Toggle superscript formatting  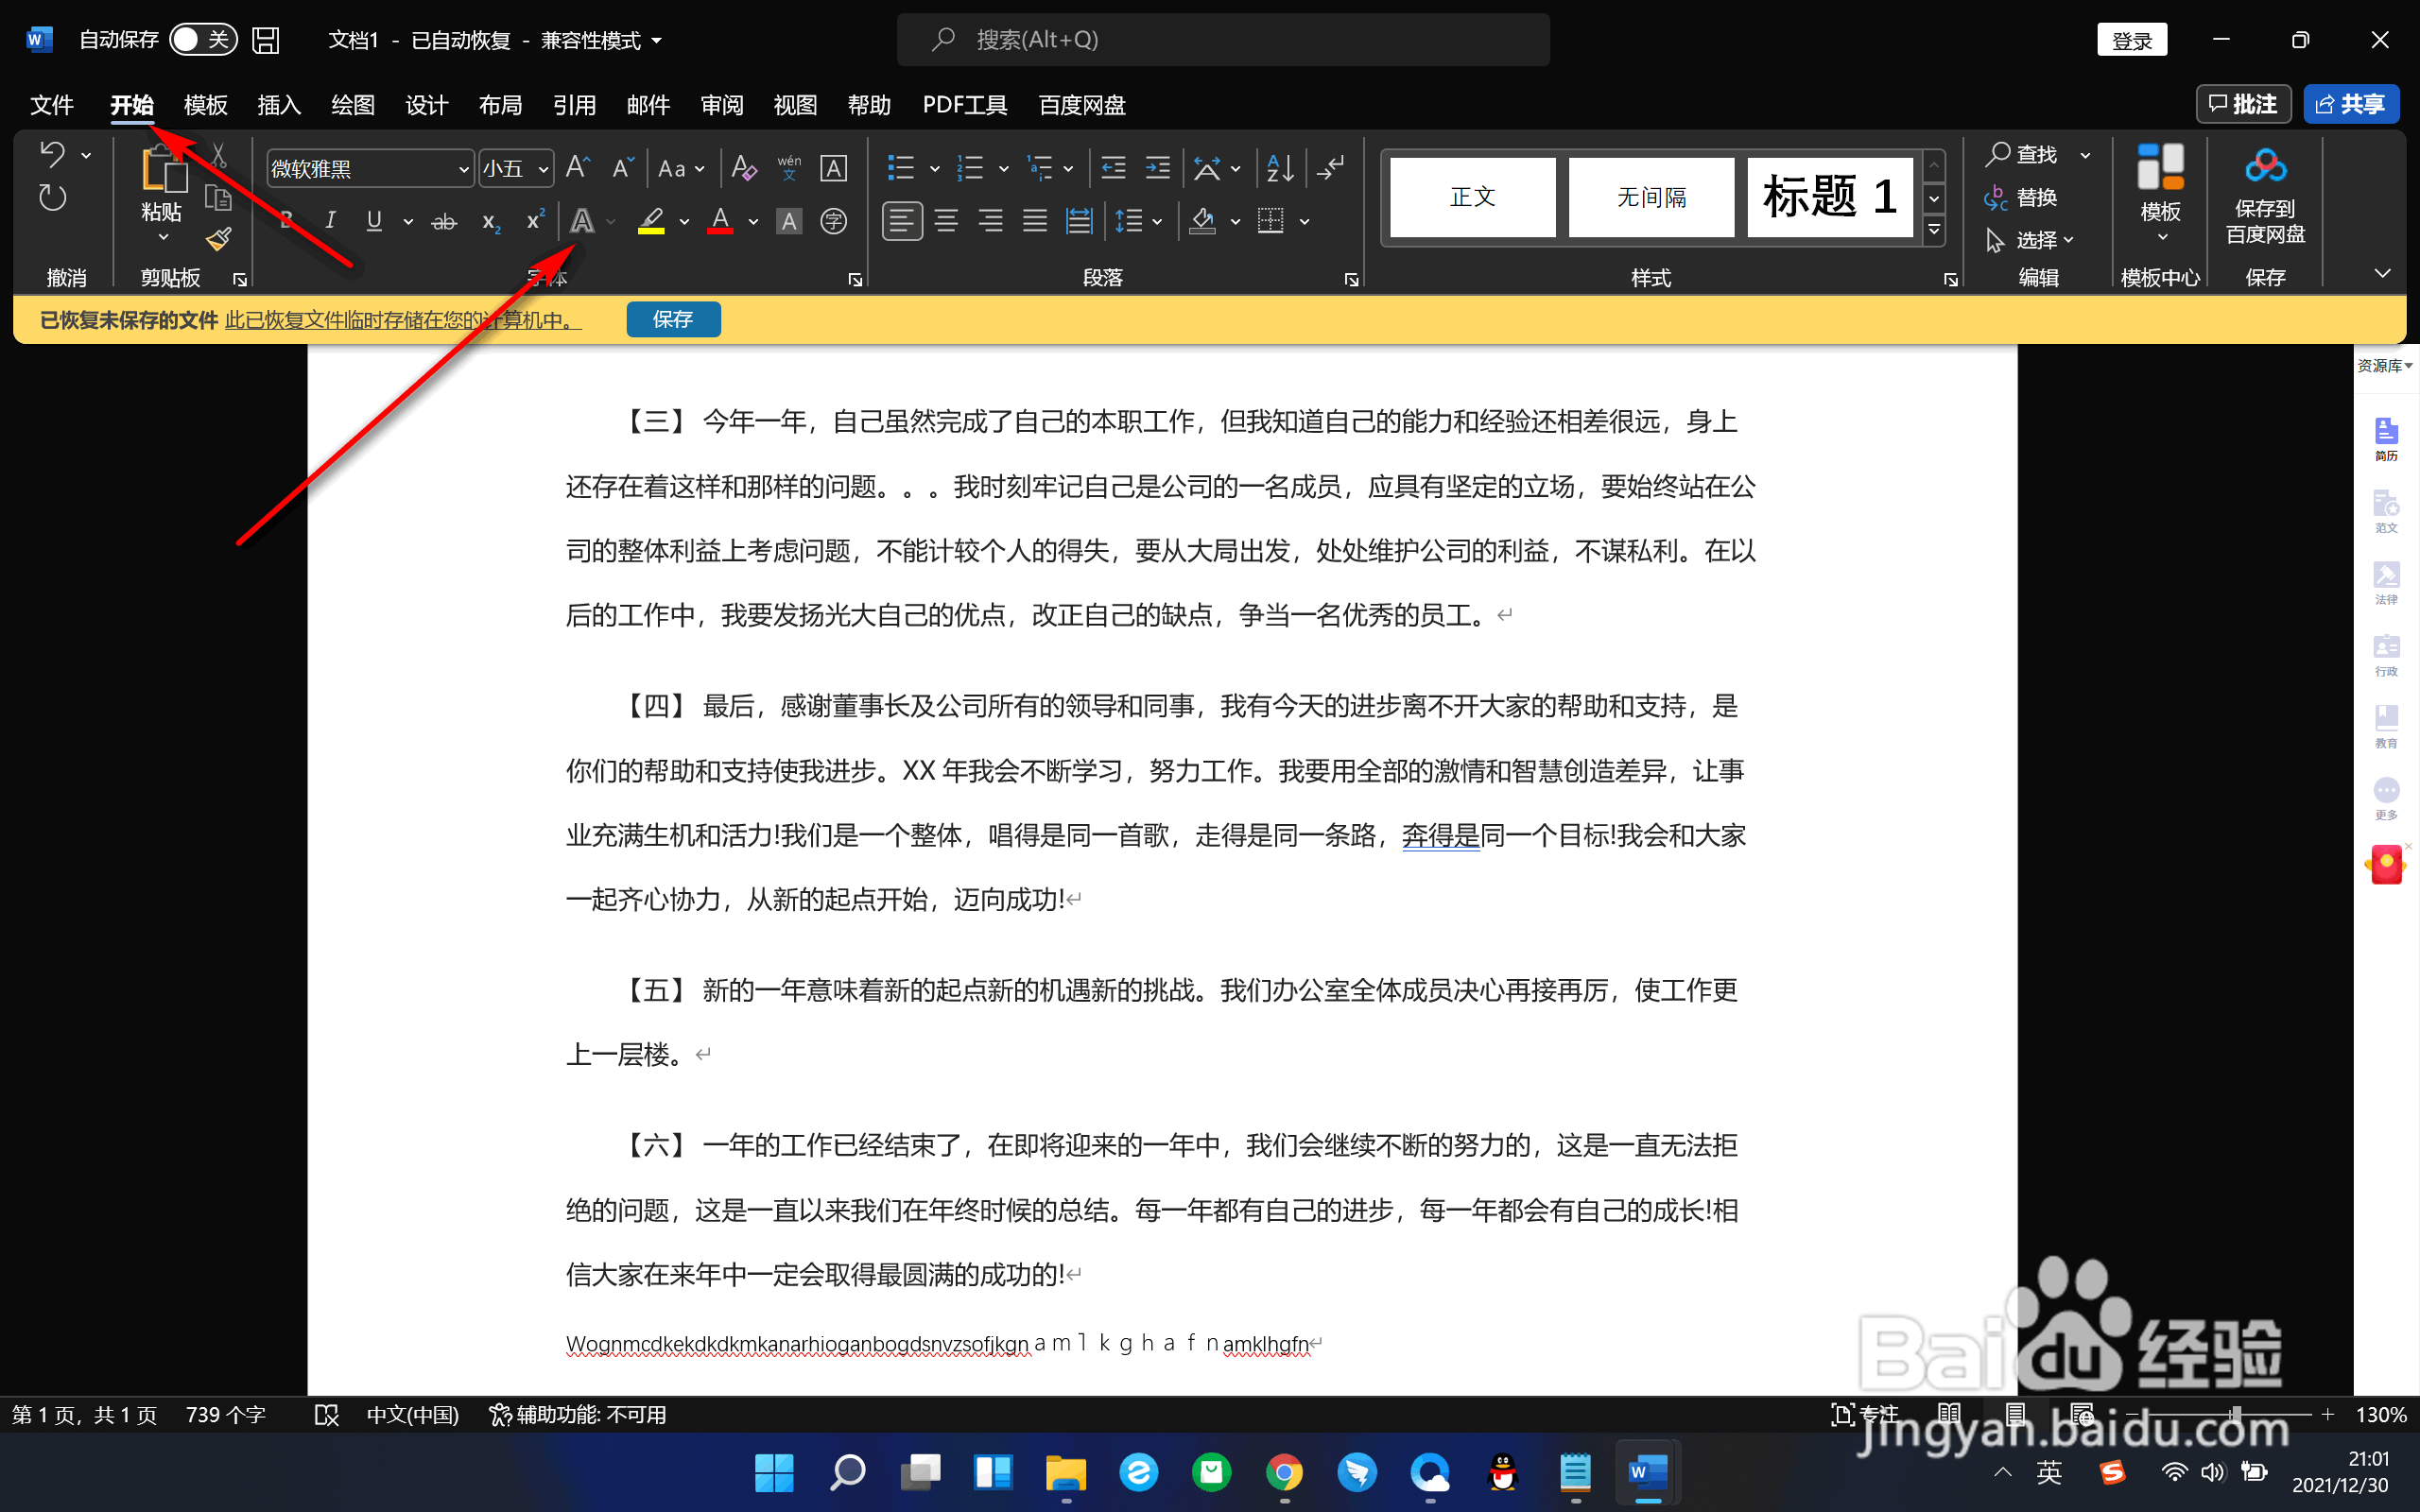(x=535, y=221)
